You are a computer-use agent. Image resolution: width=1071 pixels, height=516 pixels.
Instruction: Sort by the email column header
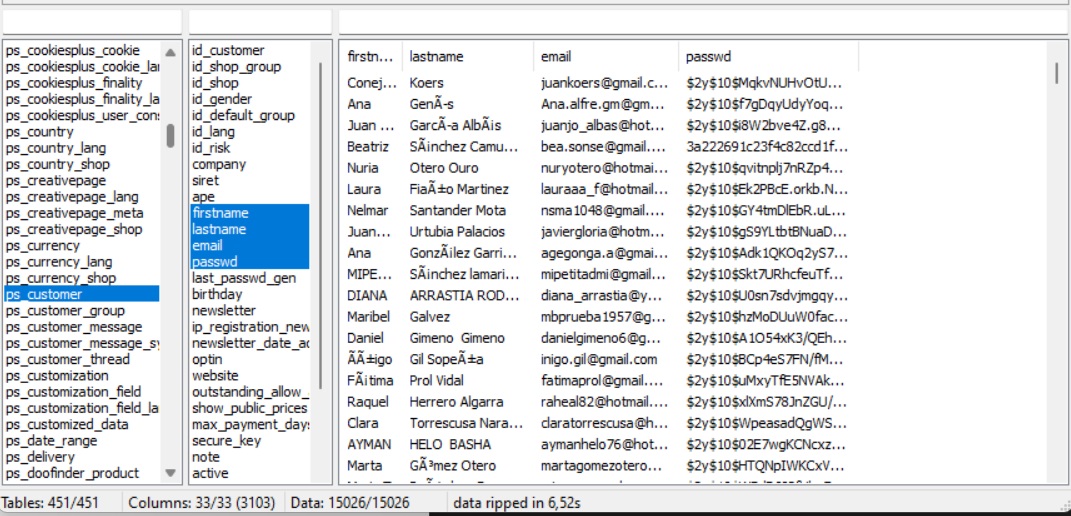pyautogui.click(x=606, y=57)
